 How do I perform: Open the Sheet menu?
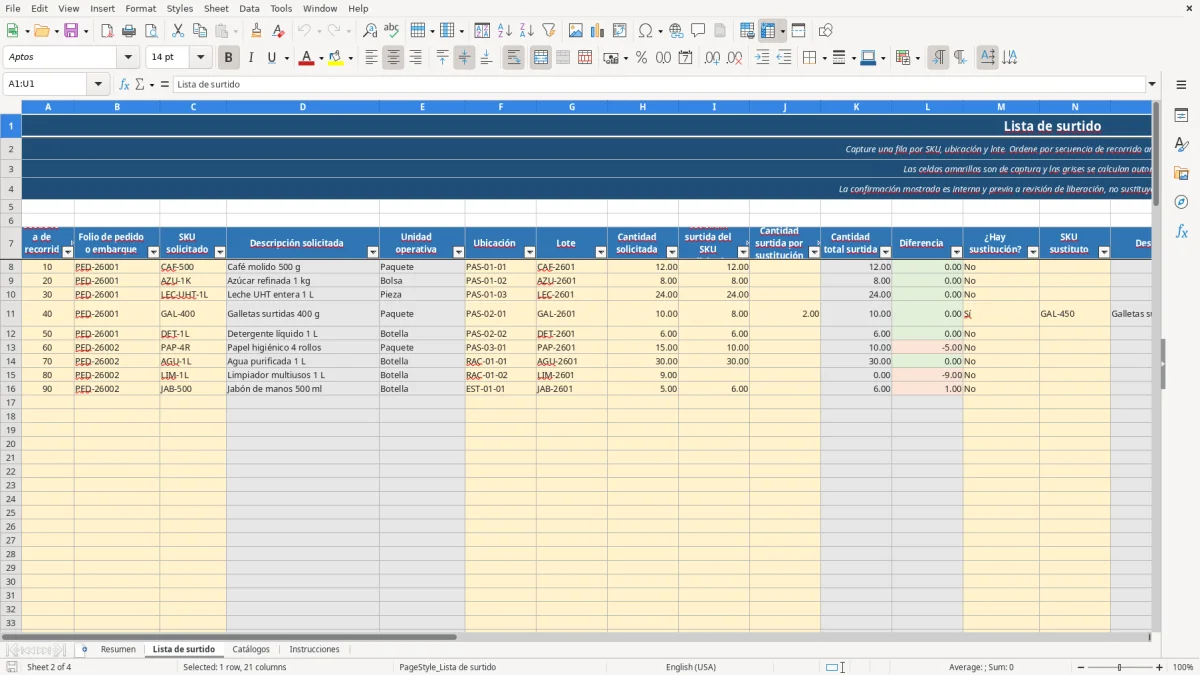pos(217,8)
